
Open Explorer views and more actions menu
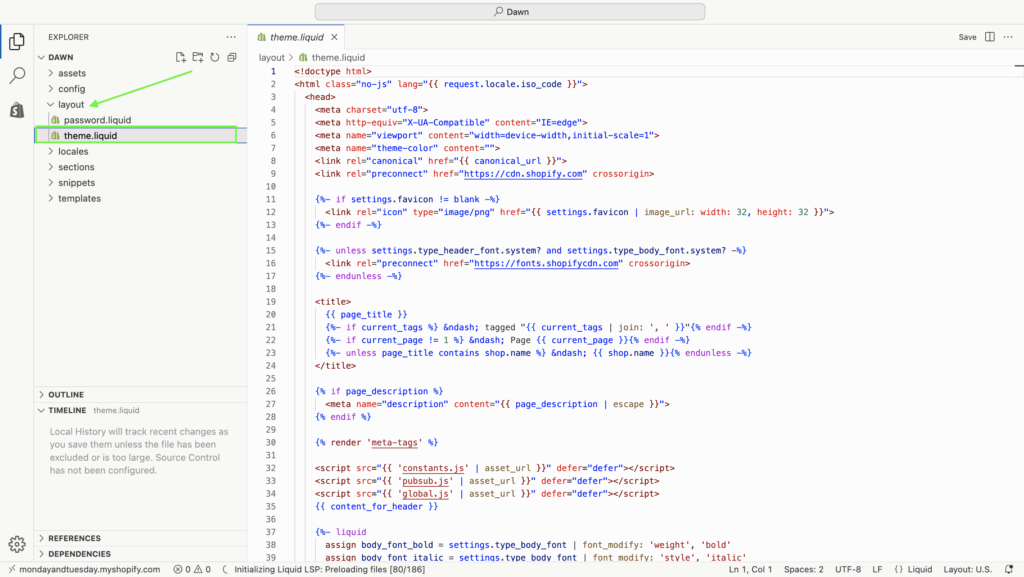231,37
